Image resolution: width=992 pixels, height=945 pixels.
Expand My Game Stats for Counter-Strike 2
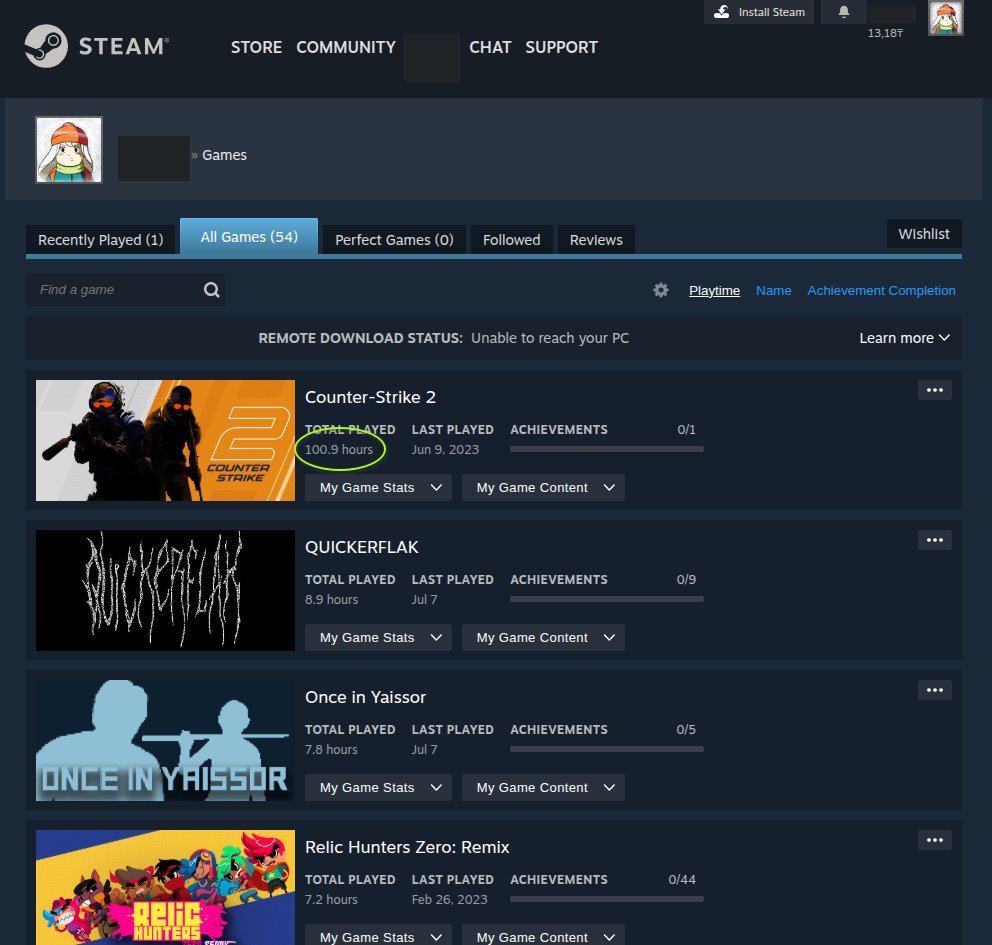tap(378, 488)
